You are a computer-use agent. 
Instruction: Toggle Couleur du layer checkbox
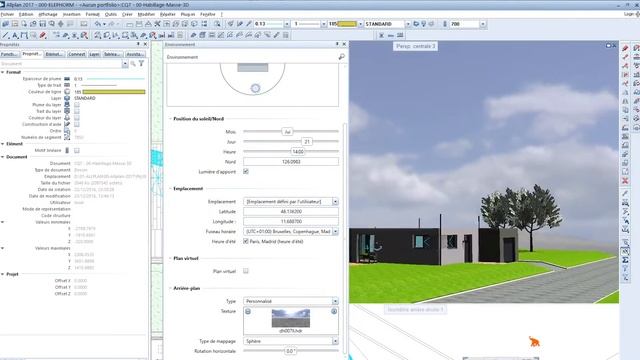77,118
